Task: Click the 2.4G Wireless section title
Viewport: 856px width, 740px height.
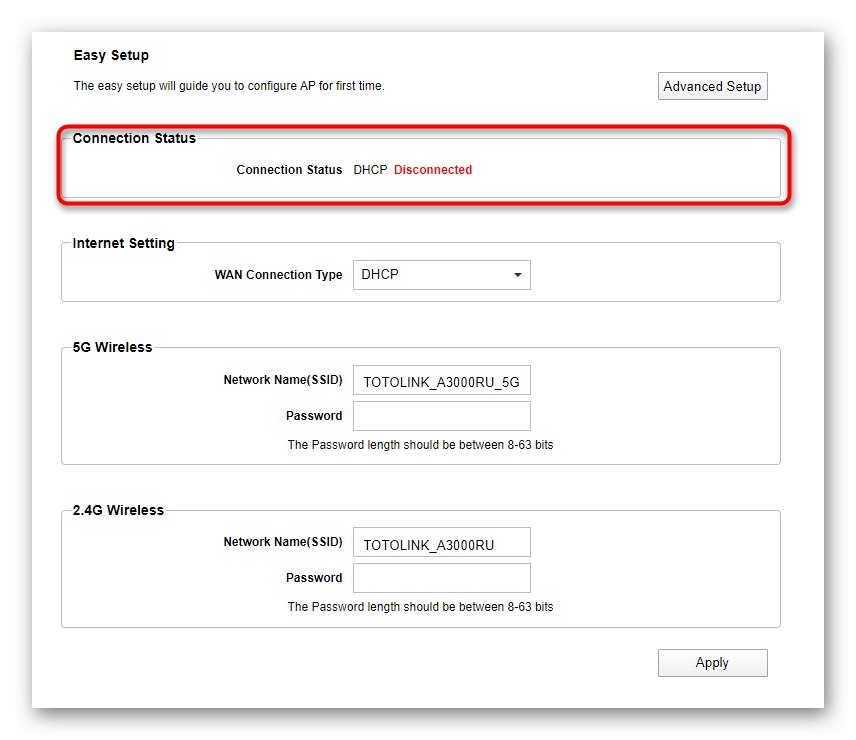Action: tap(118, 510)
